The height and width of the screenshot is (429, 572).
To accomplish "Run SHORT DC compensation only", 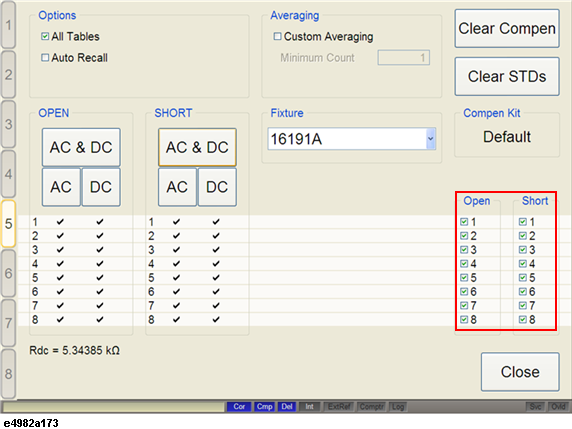I will click(217, 187).
